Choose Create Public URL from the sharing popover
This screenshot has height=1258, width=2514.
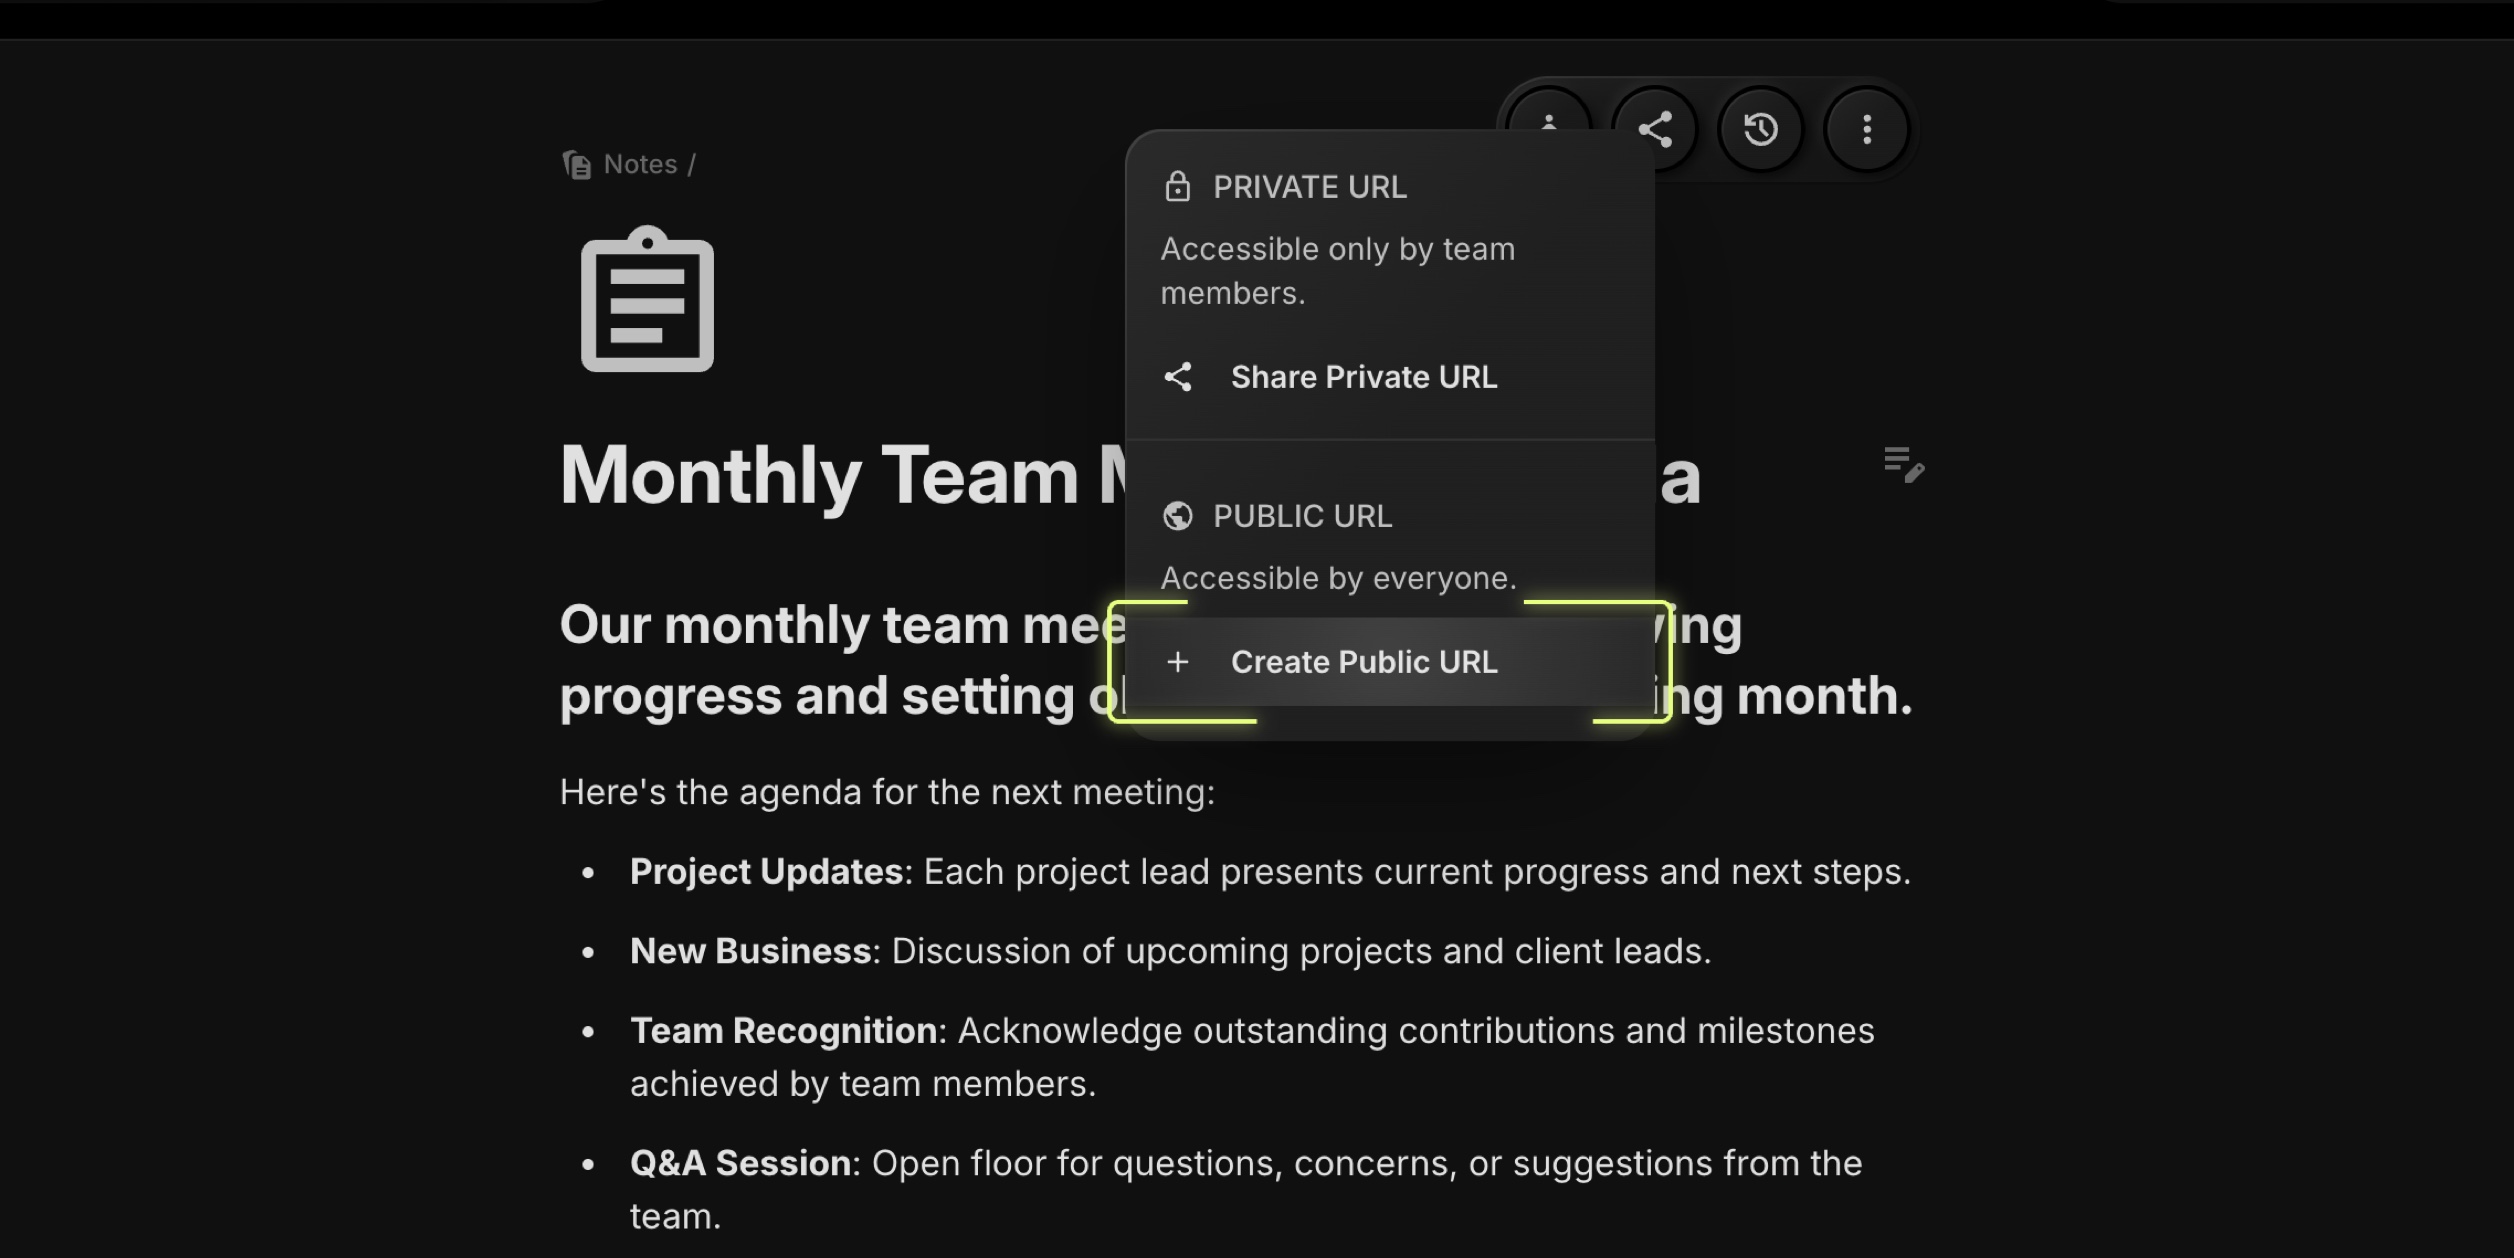pyautogui.click(x=1364, y=662)
